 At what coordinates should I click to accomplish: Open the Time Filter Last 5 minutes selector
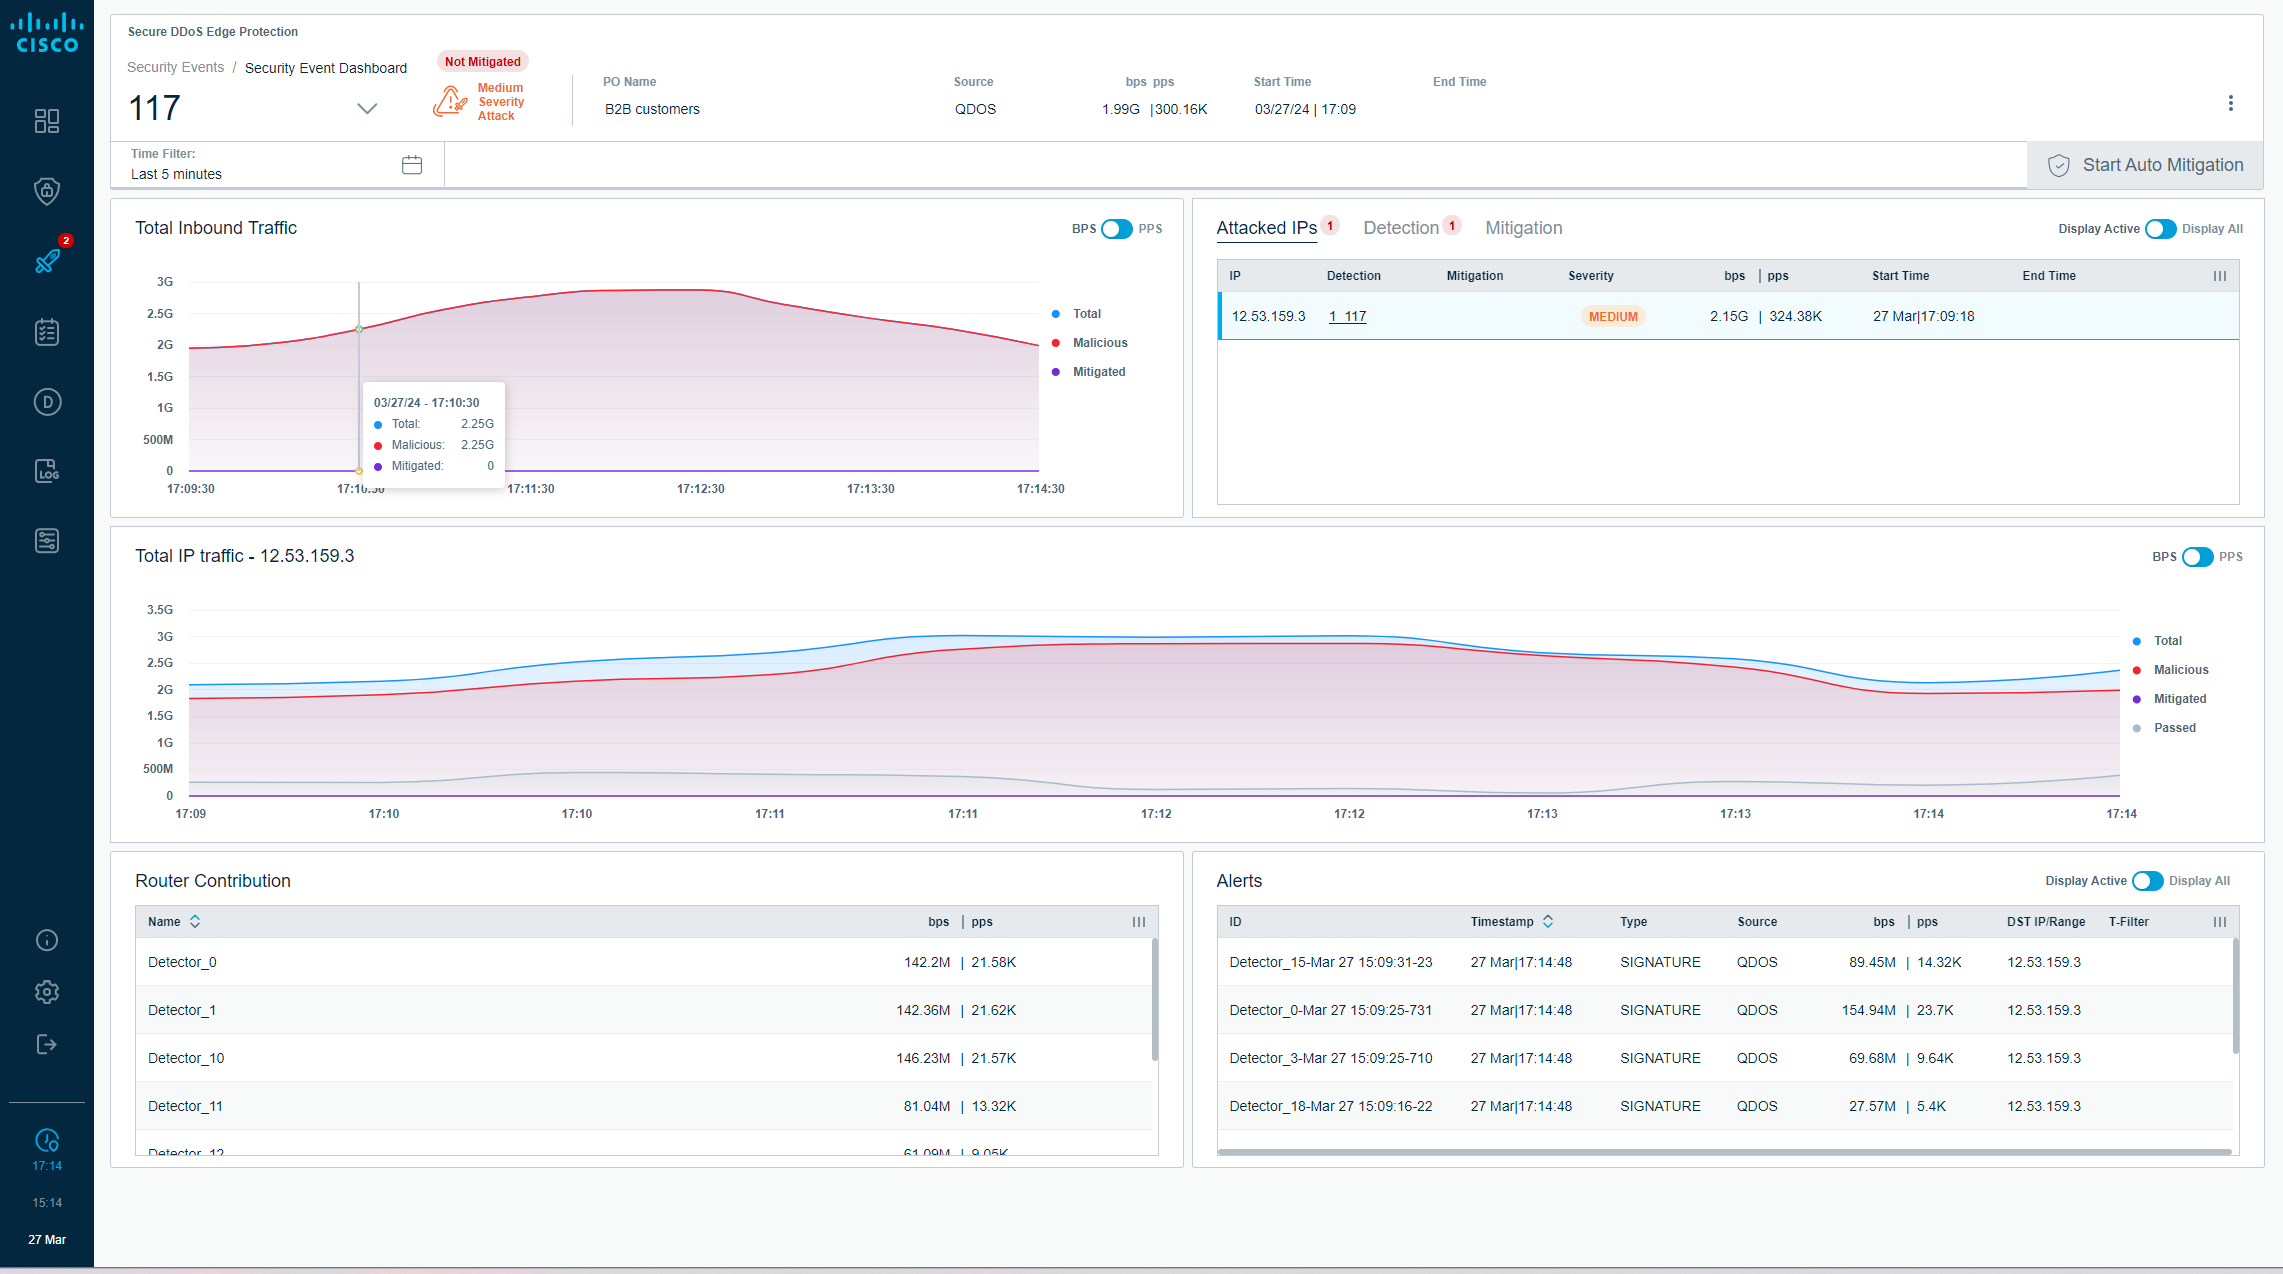[x=277, y=165]
